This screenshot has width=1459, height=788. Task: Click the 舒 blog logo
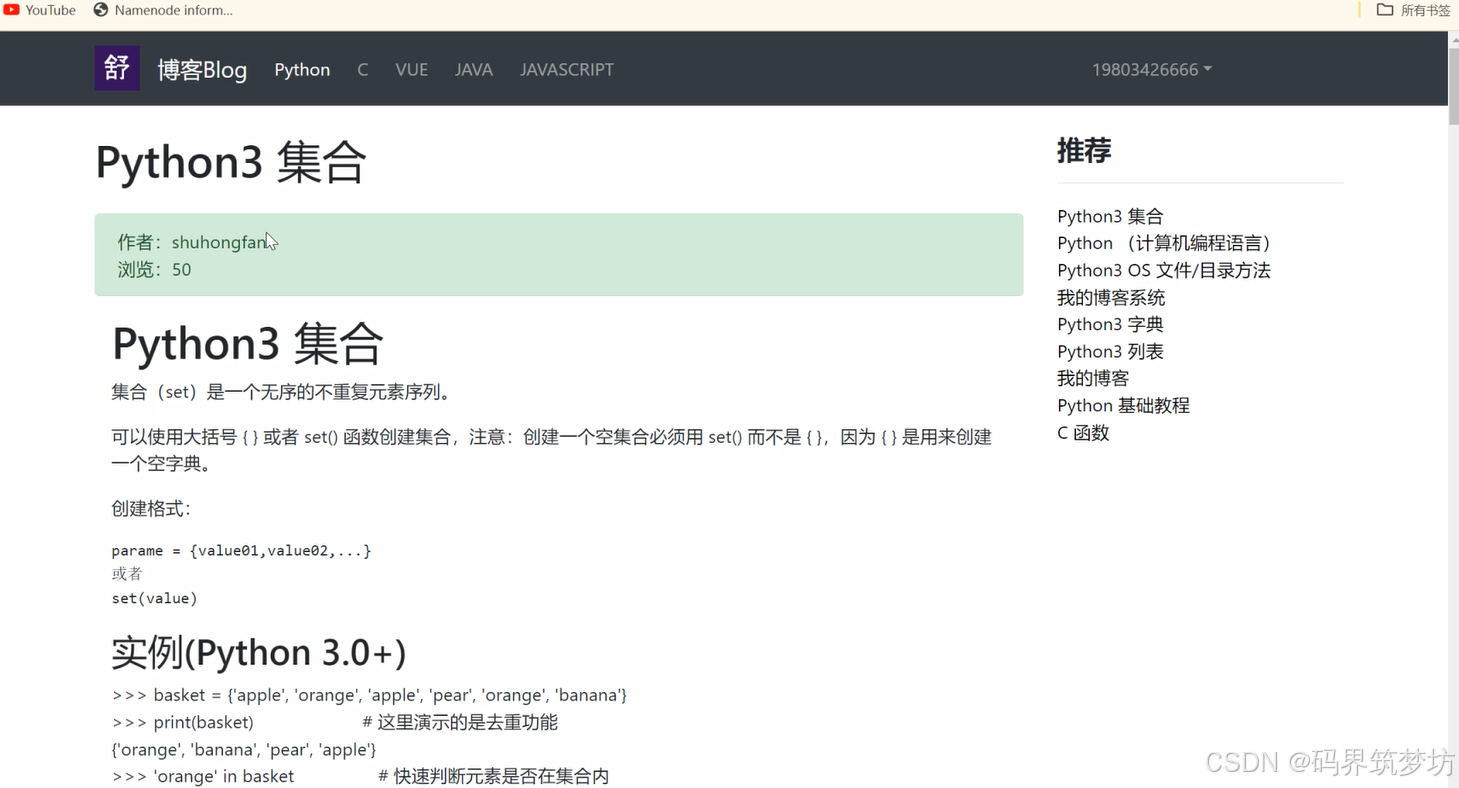pos(117,68)
